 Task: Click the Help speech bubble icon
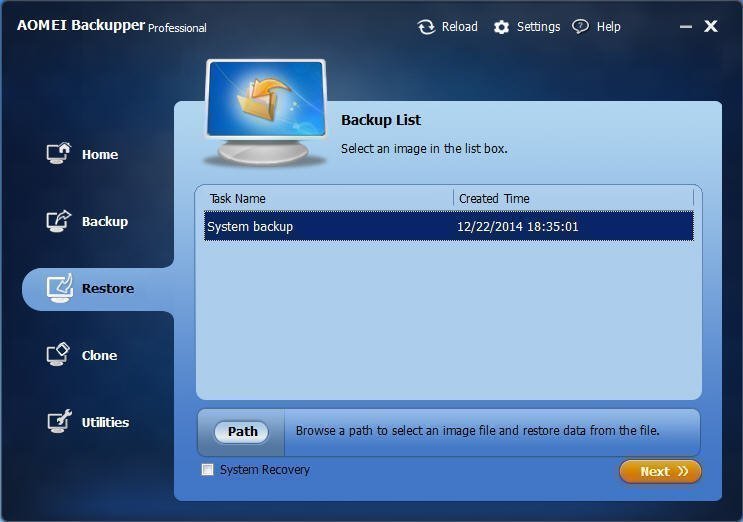(x=580, y=27)
